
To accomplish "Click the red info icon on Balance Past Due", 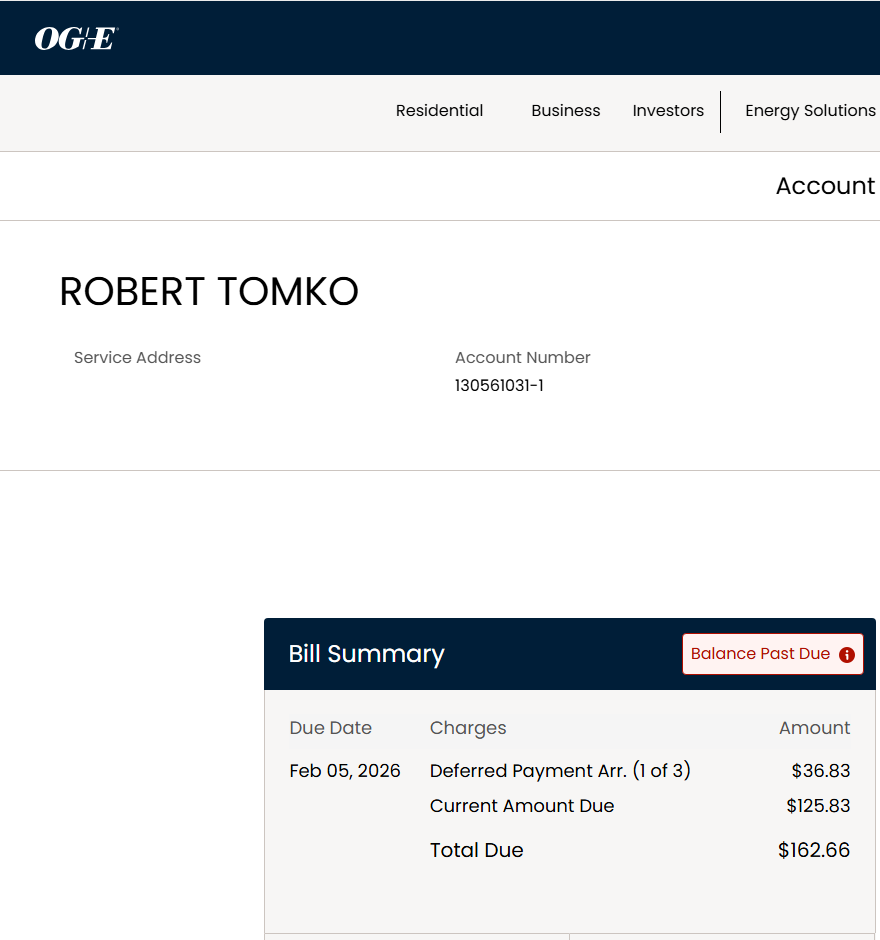I will (847, 655).
